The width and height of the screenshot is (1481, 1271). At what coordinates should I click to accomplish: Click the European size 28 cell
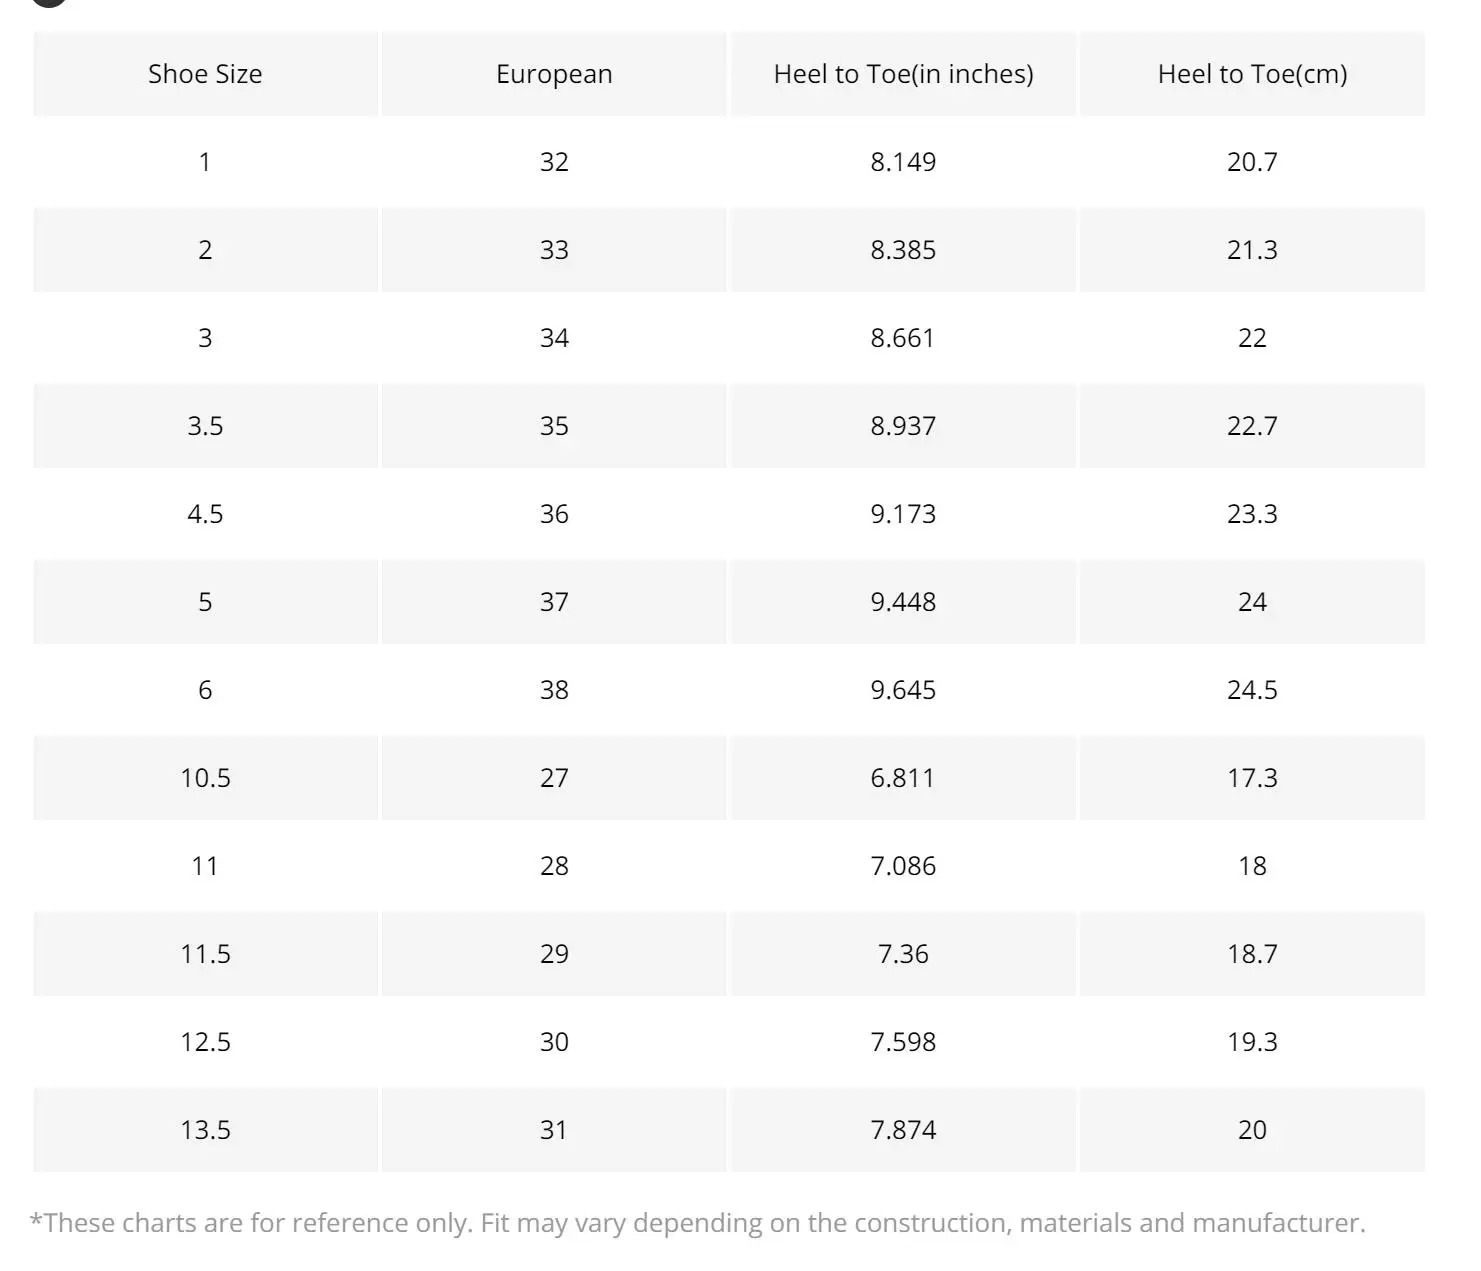(x=554, y=866)
